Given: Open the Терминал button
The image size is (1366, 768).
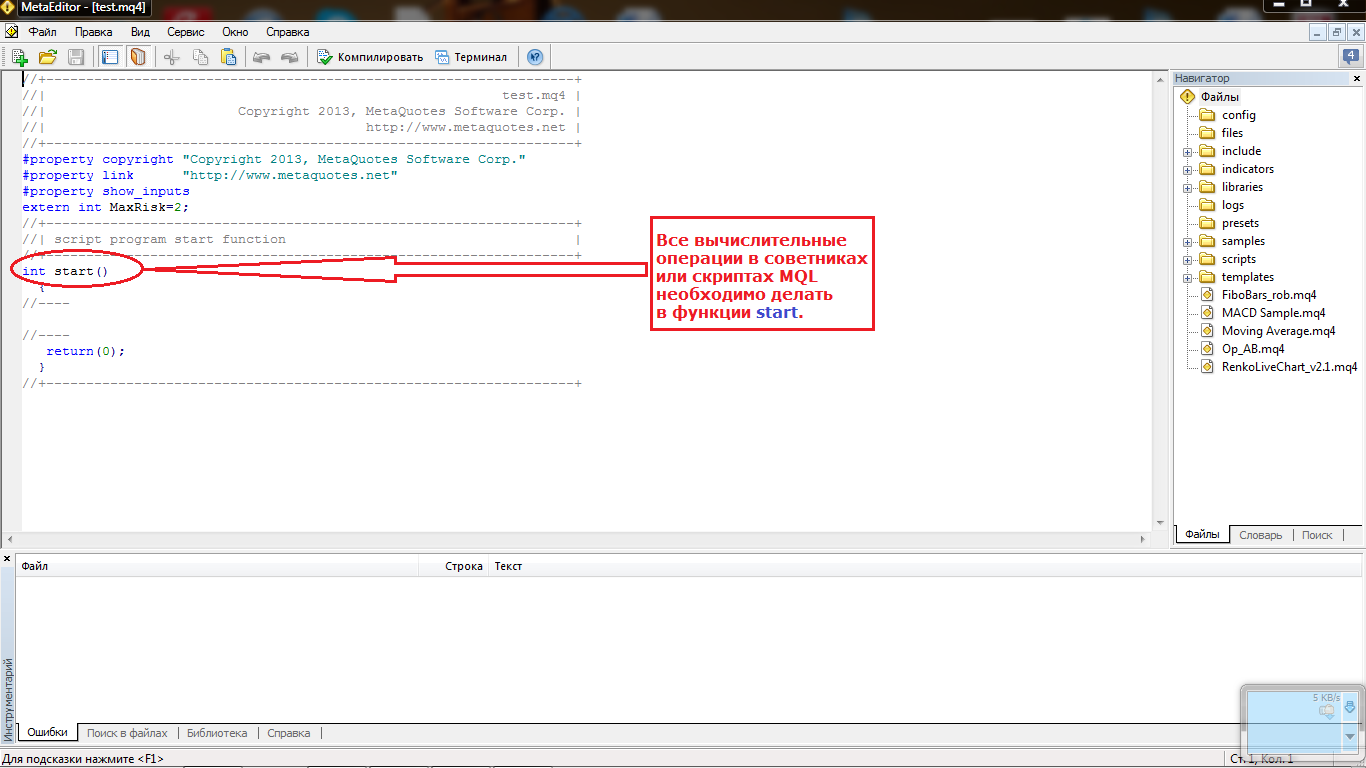Looking at the screenshot, I should coord(471,57).
